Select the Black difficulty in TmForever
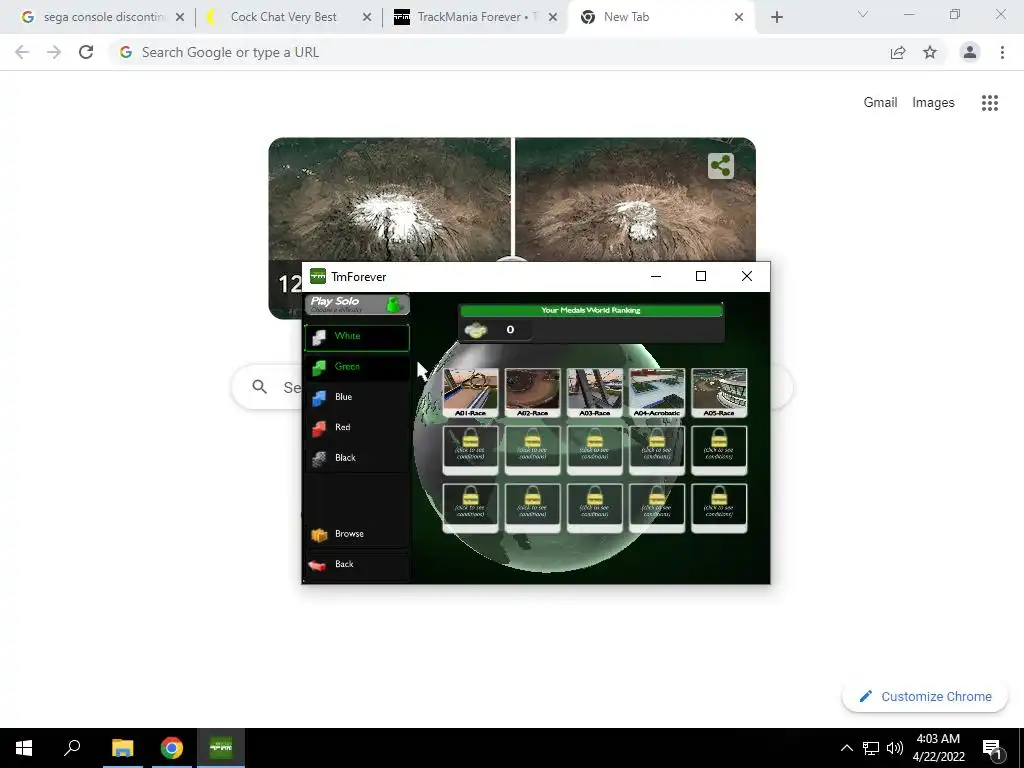 [357, 458]
